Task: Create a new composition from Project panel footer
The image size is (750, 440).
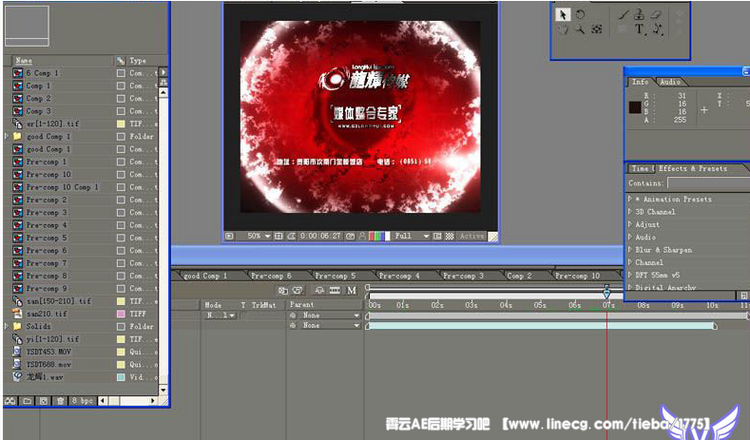Action: tap(44, 401)
